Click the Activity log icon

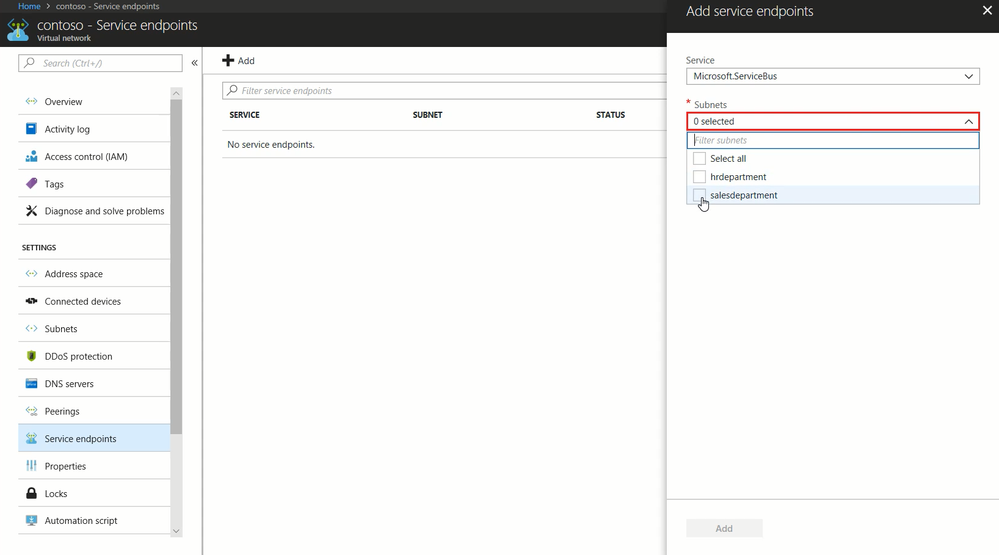pos(31,129)
